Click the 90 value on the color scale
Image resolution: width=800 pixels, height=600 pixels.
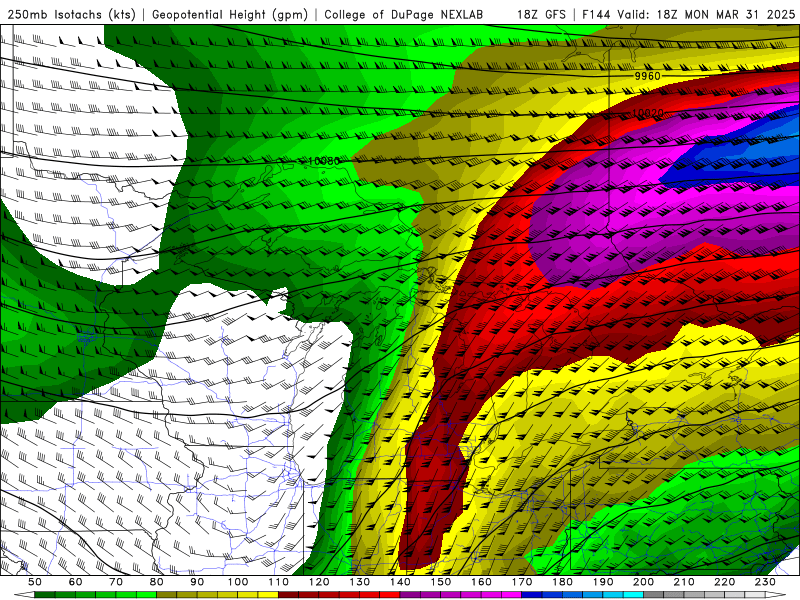pos(197,582)
